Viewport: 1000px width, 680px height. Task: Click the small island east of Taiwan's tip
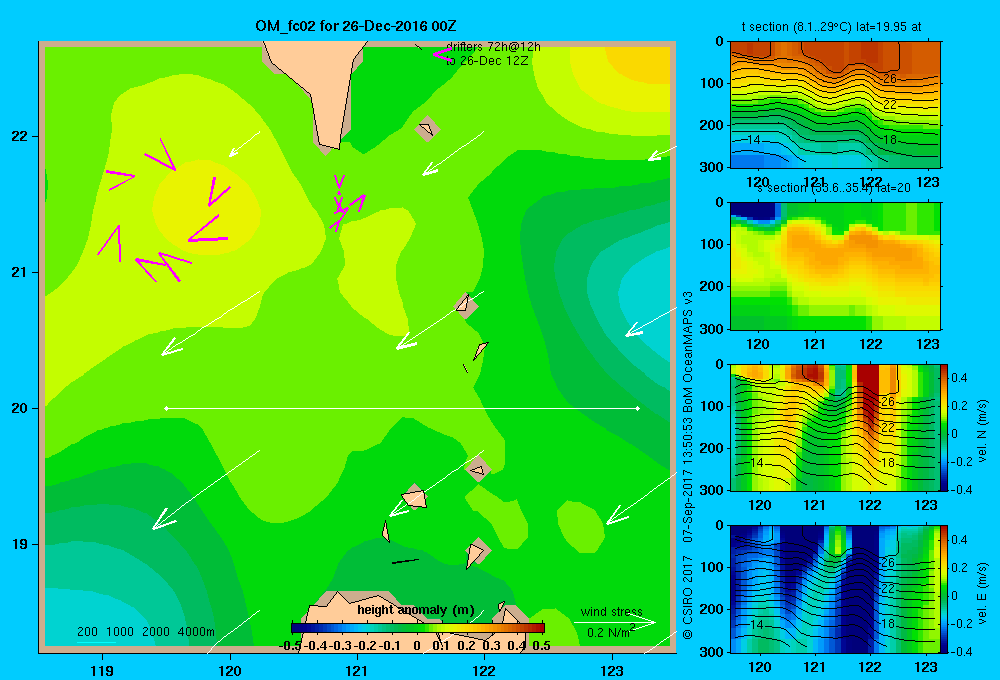(x=426, y=129)
